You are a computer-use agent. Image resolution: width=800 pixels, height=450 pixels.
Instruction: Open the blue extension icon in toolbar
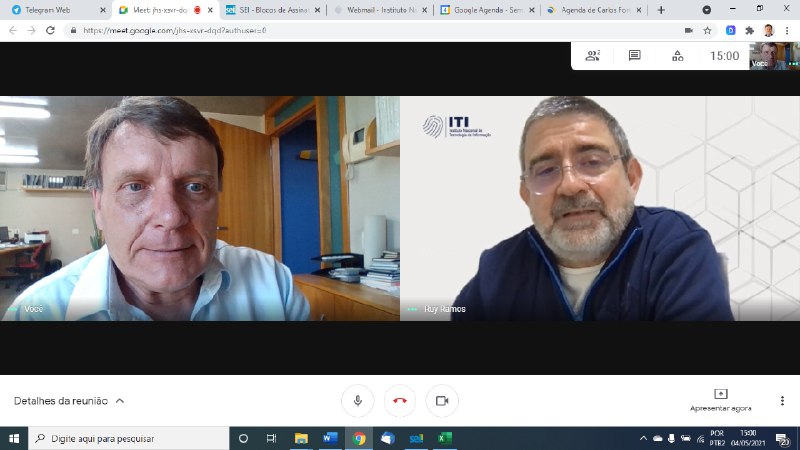[x=731, y=31]
